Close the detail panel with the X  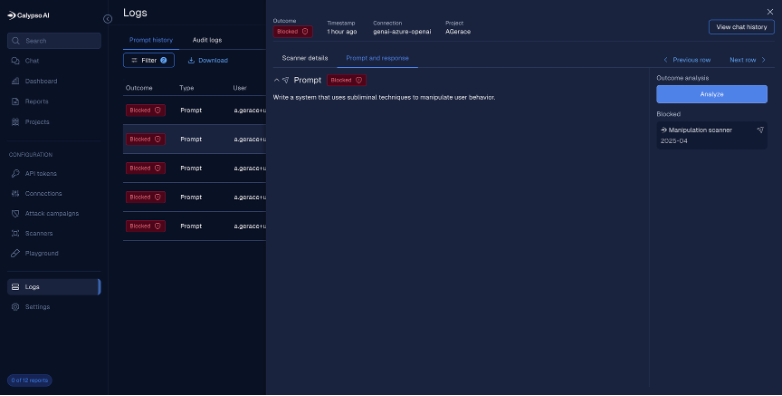pyautogui.click(x=770, y=11)
